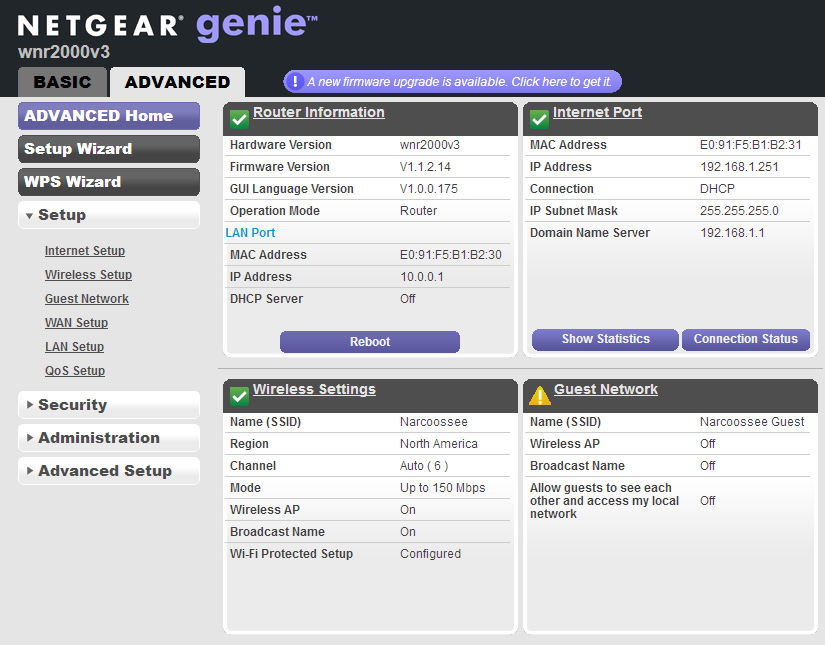Image resolution: width=825 pixels, height=645 pixels.
Task: Open QoS Setup
Action: (x=75, y=371)
